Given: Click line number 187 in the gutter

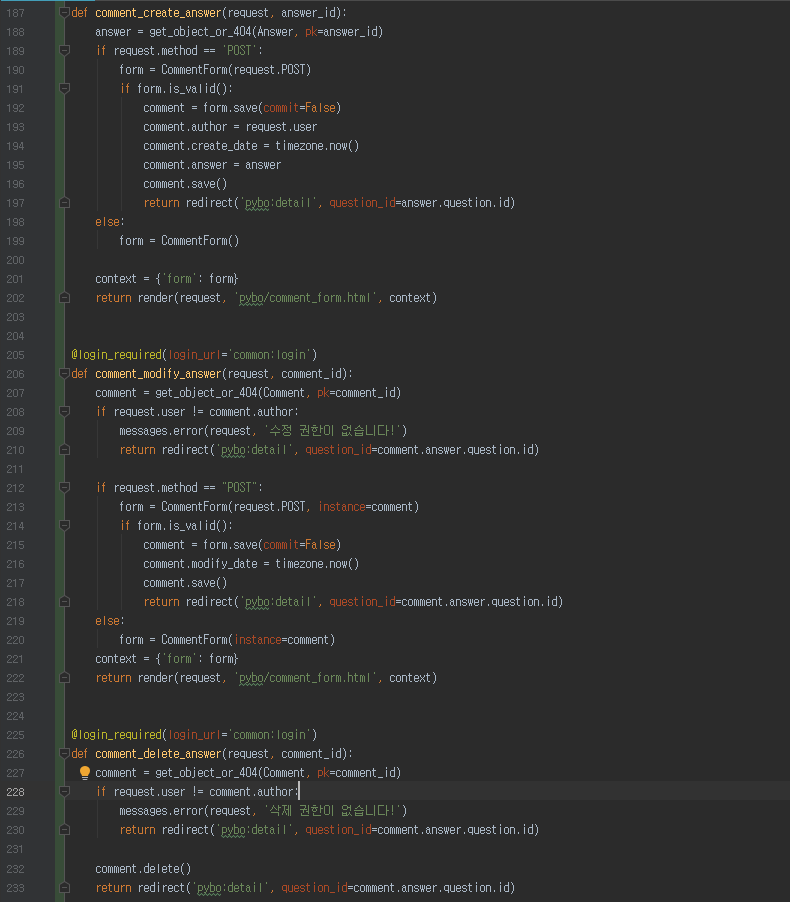Looking at the screenshot, I should (x=16, y=13).
